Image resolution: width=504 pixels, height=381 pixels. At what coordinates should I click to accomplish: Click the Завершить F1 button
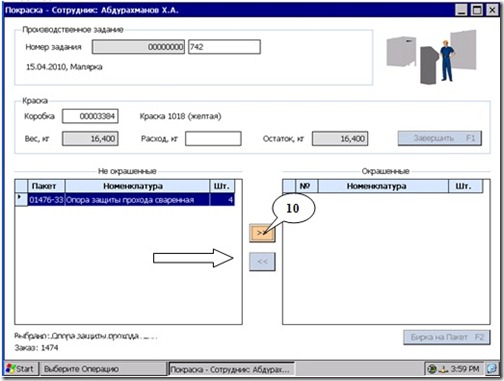(440, 138)
